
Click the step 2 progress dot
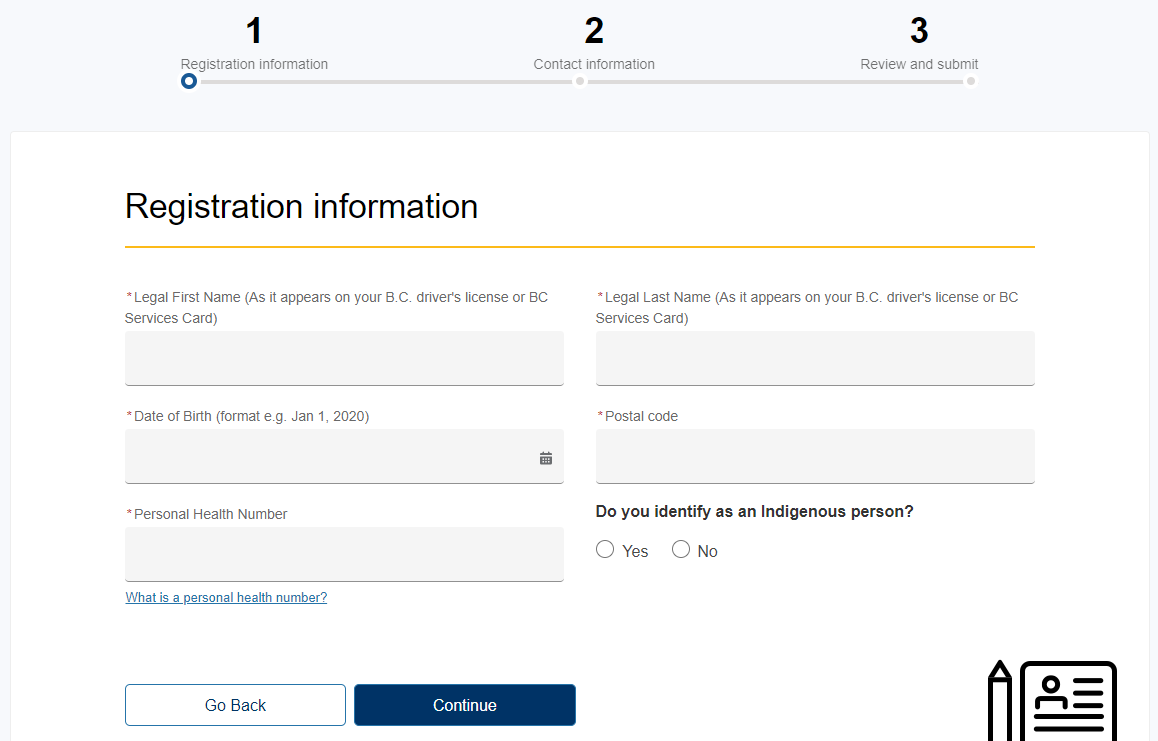[580, 81]
